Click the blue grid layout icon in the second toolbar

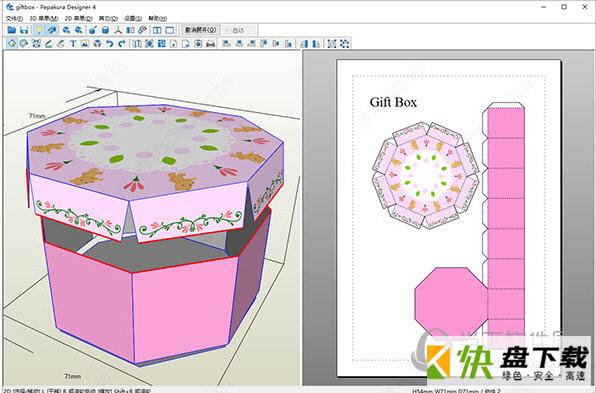point(162,43)
